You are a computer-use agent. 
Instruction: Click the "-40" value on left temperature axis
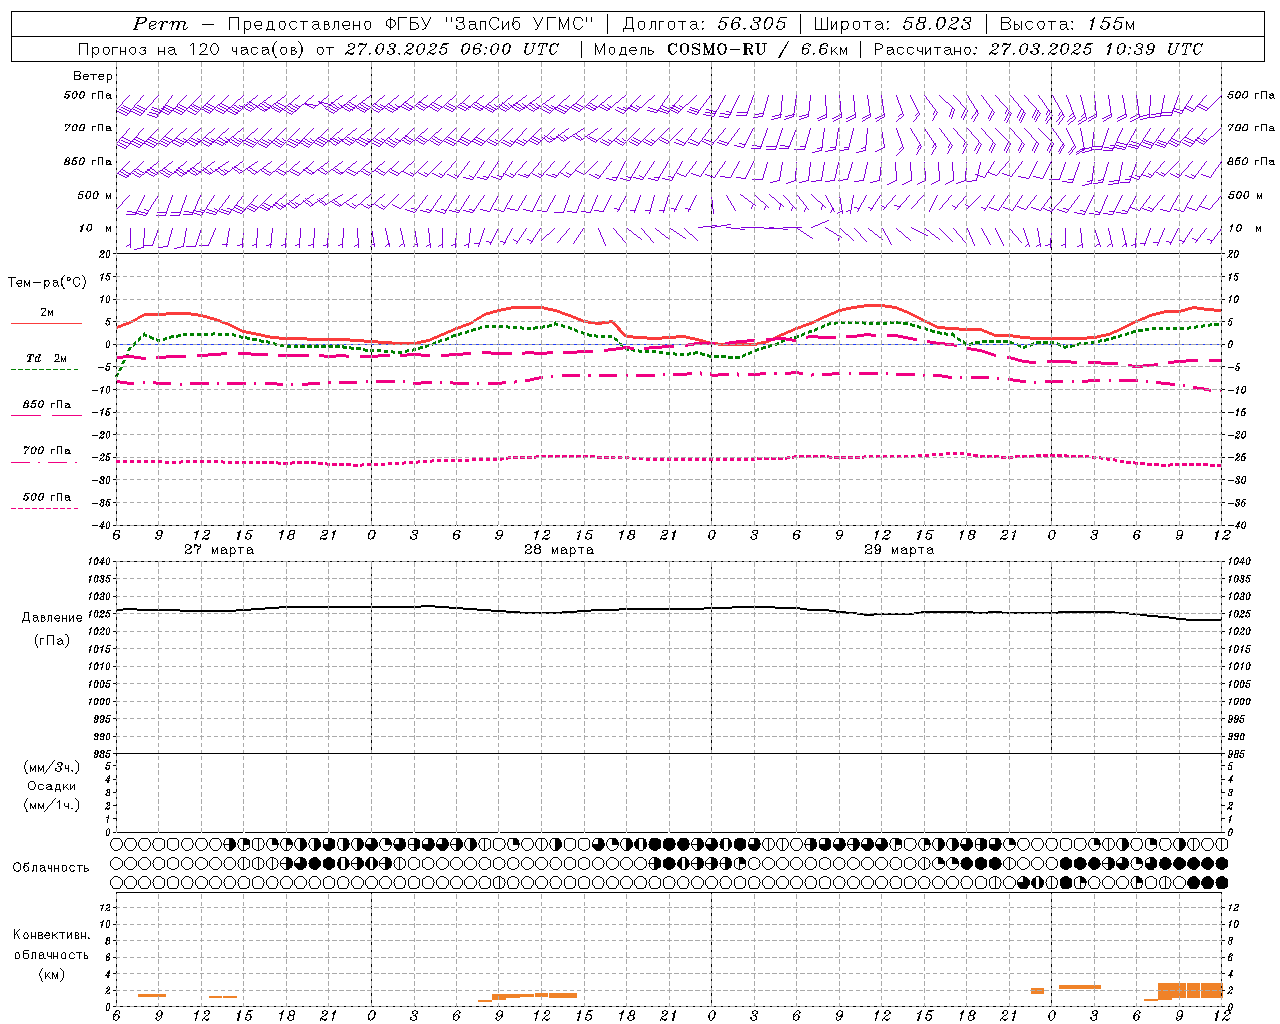coord(100,525)
